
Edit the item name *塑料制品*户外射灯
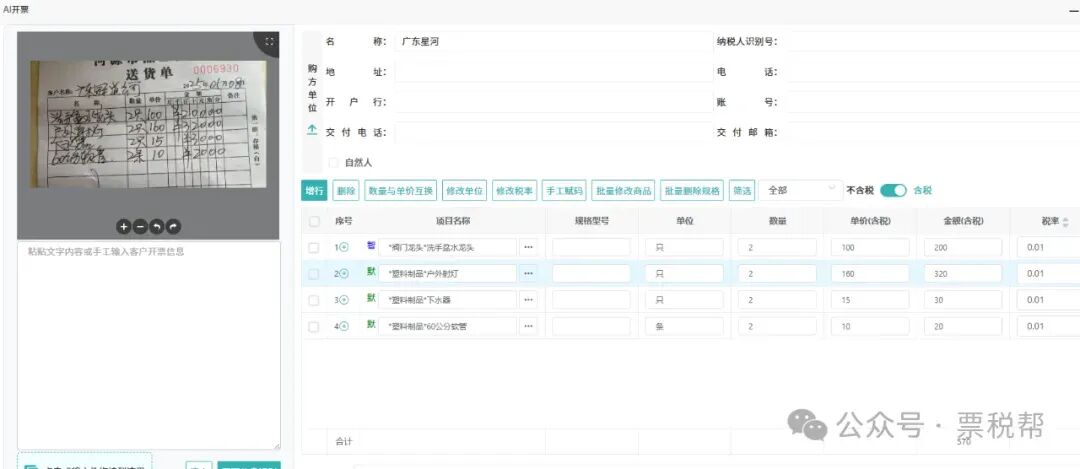(x=447, y=273)
